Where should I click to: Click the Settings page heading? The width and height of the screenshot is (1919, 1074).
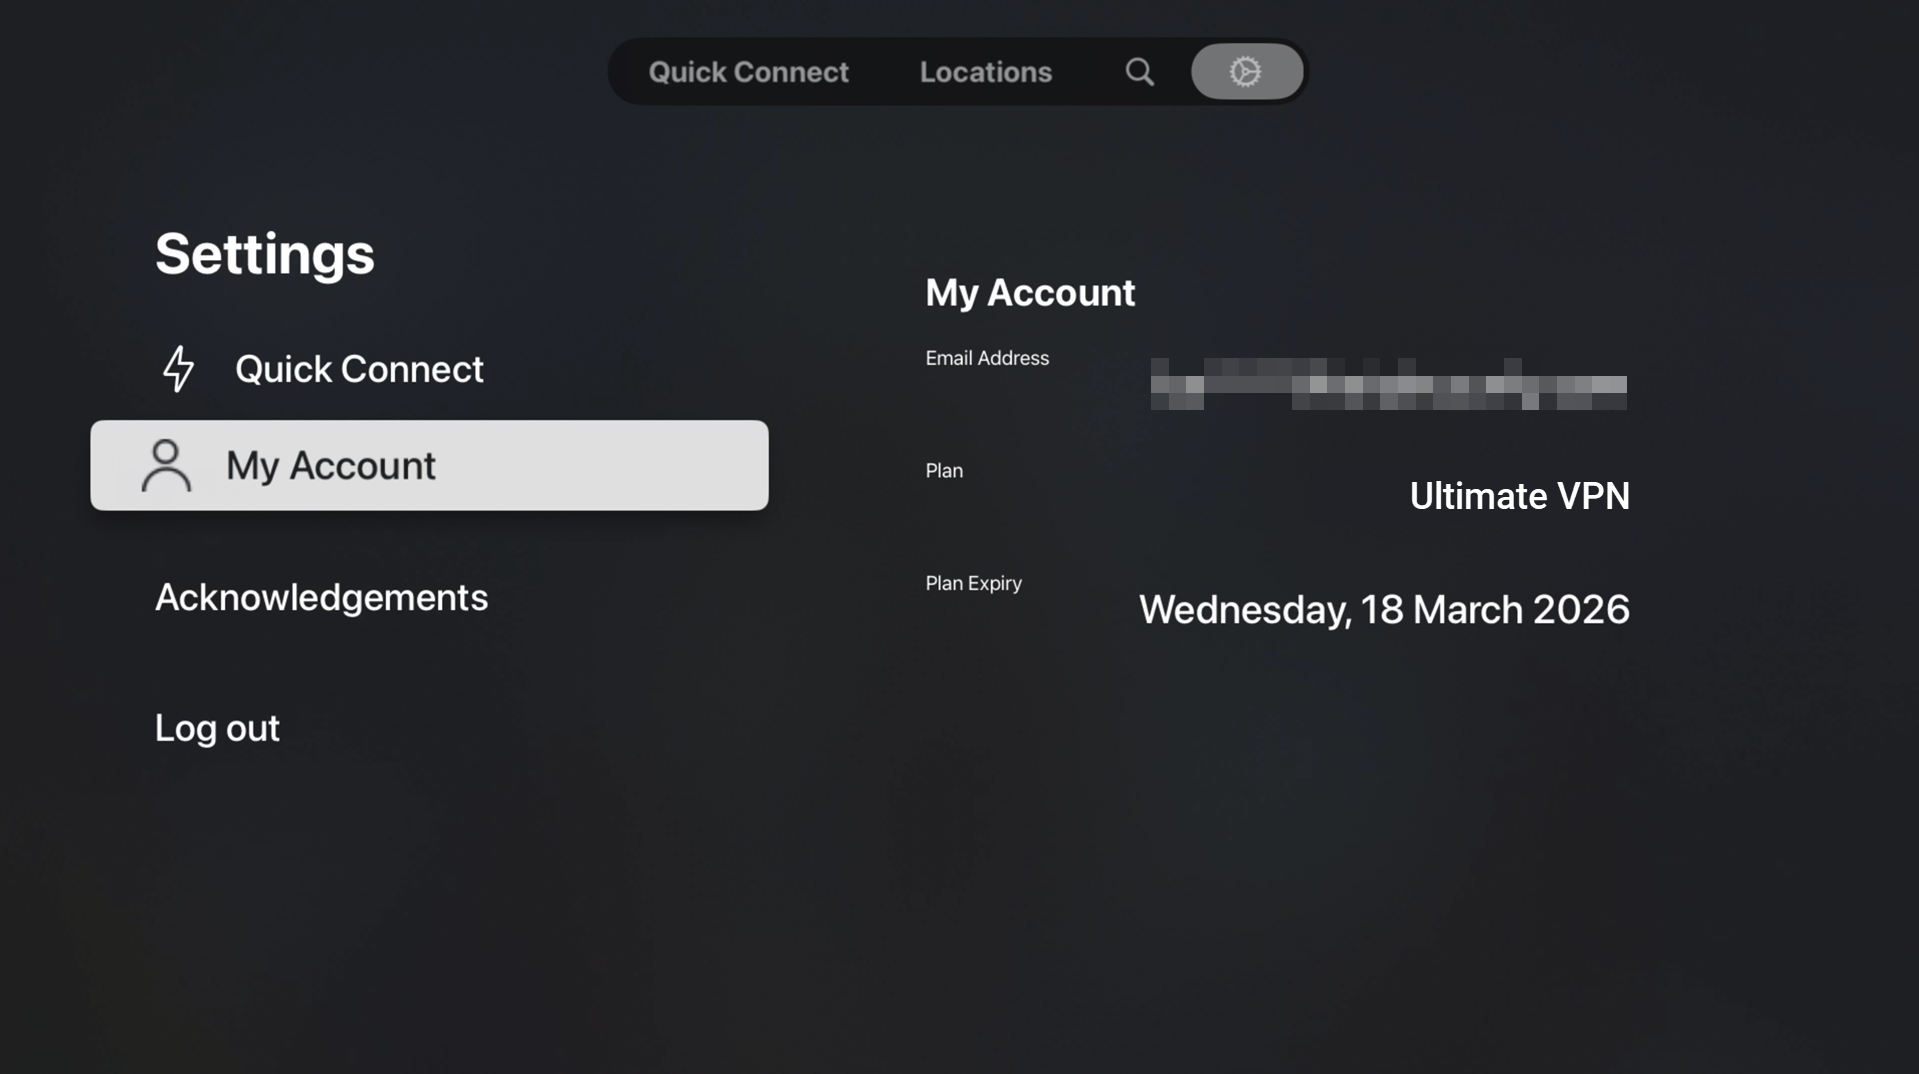click(x=264, y=254)
